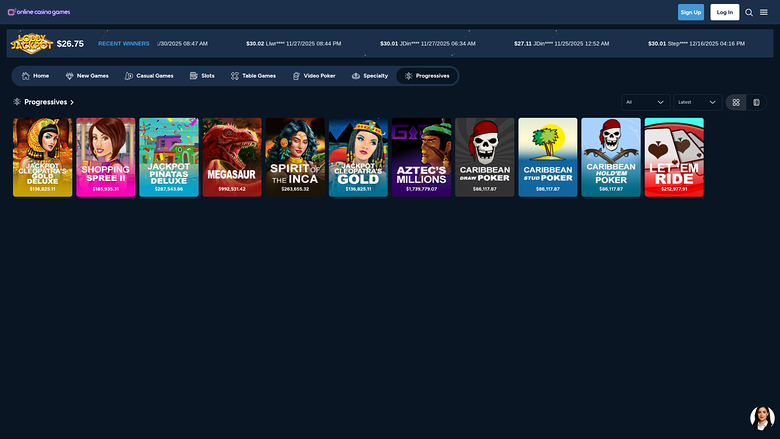Click the Video Poker cards icon
The height and width of the screenshot is (439, 780).
296,76
